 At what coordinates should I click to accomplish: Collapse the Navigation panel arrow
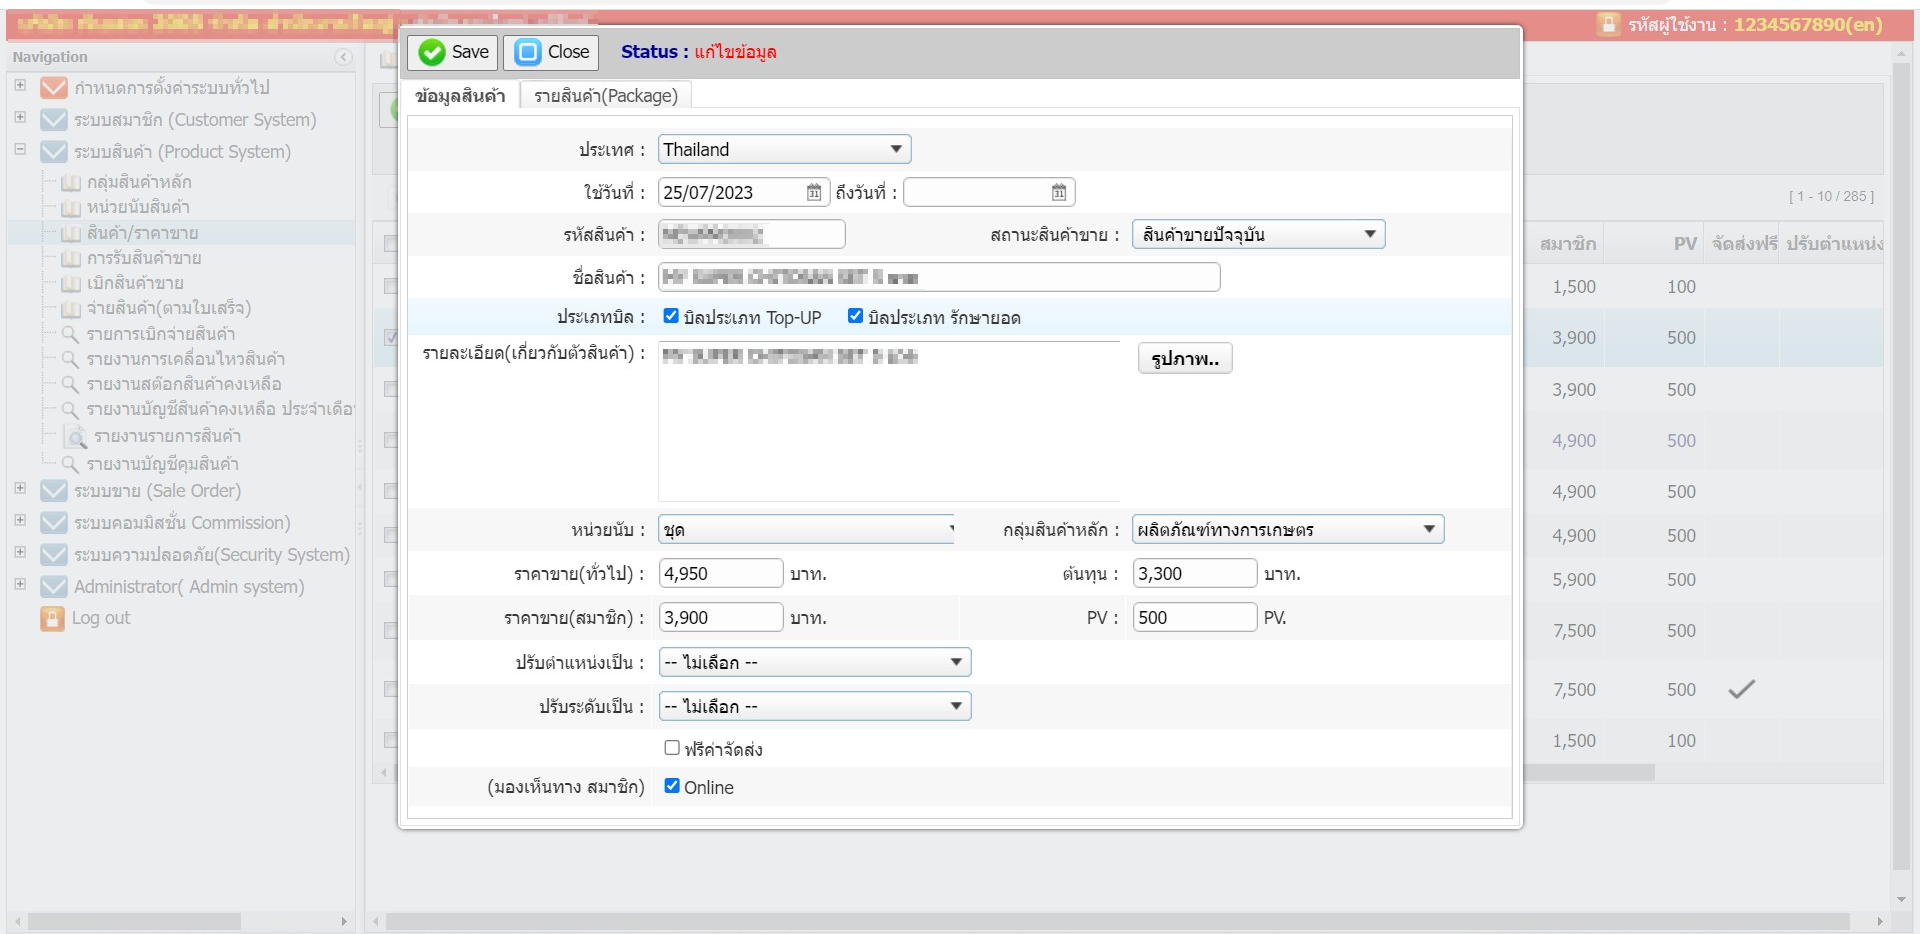point(343,57)
